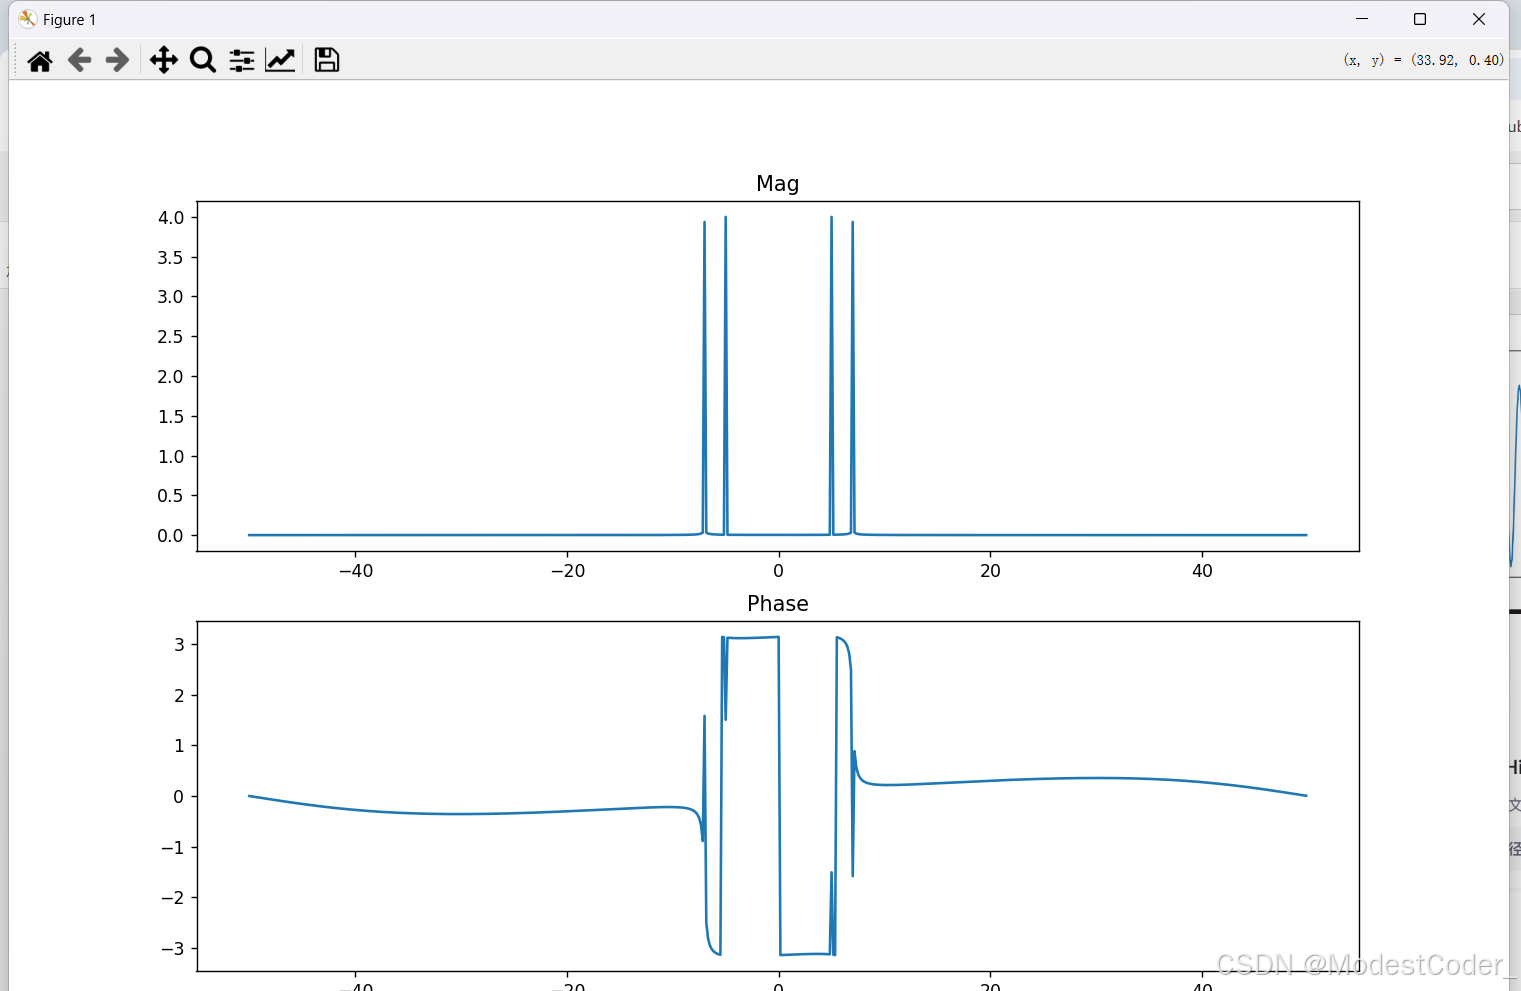Image resolution: width=1521 pixels, height=991 pixels.
Task: Click the matplotlib icon in the title bar
Action: coord(27,19)
